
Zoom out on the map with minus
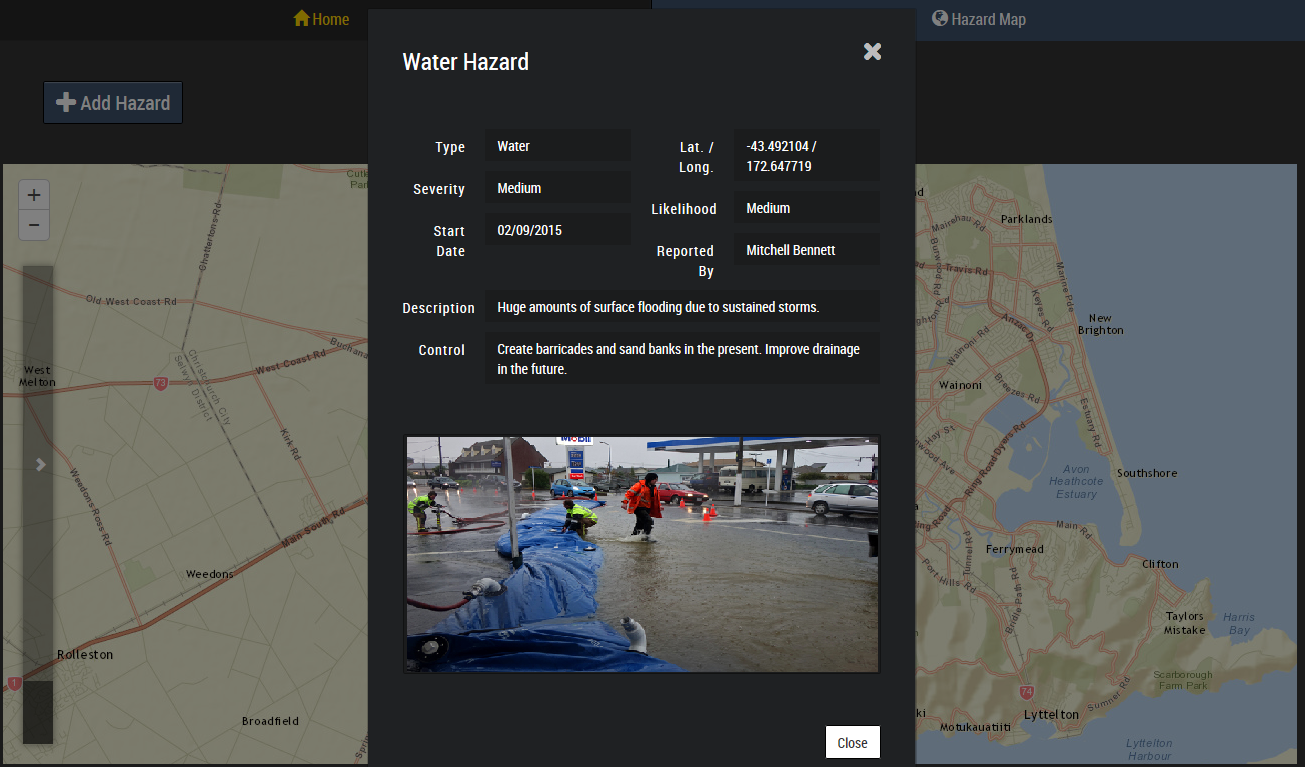click(34, 226)
